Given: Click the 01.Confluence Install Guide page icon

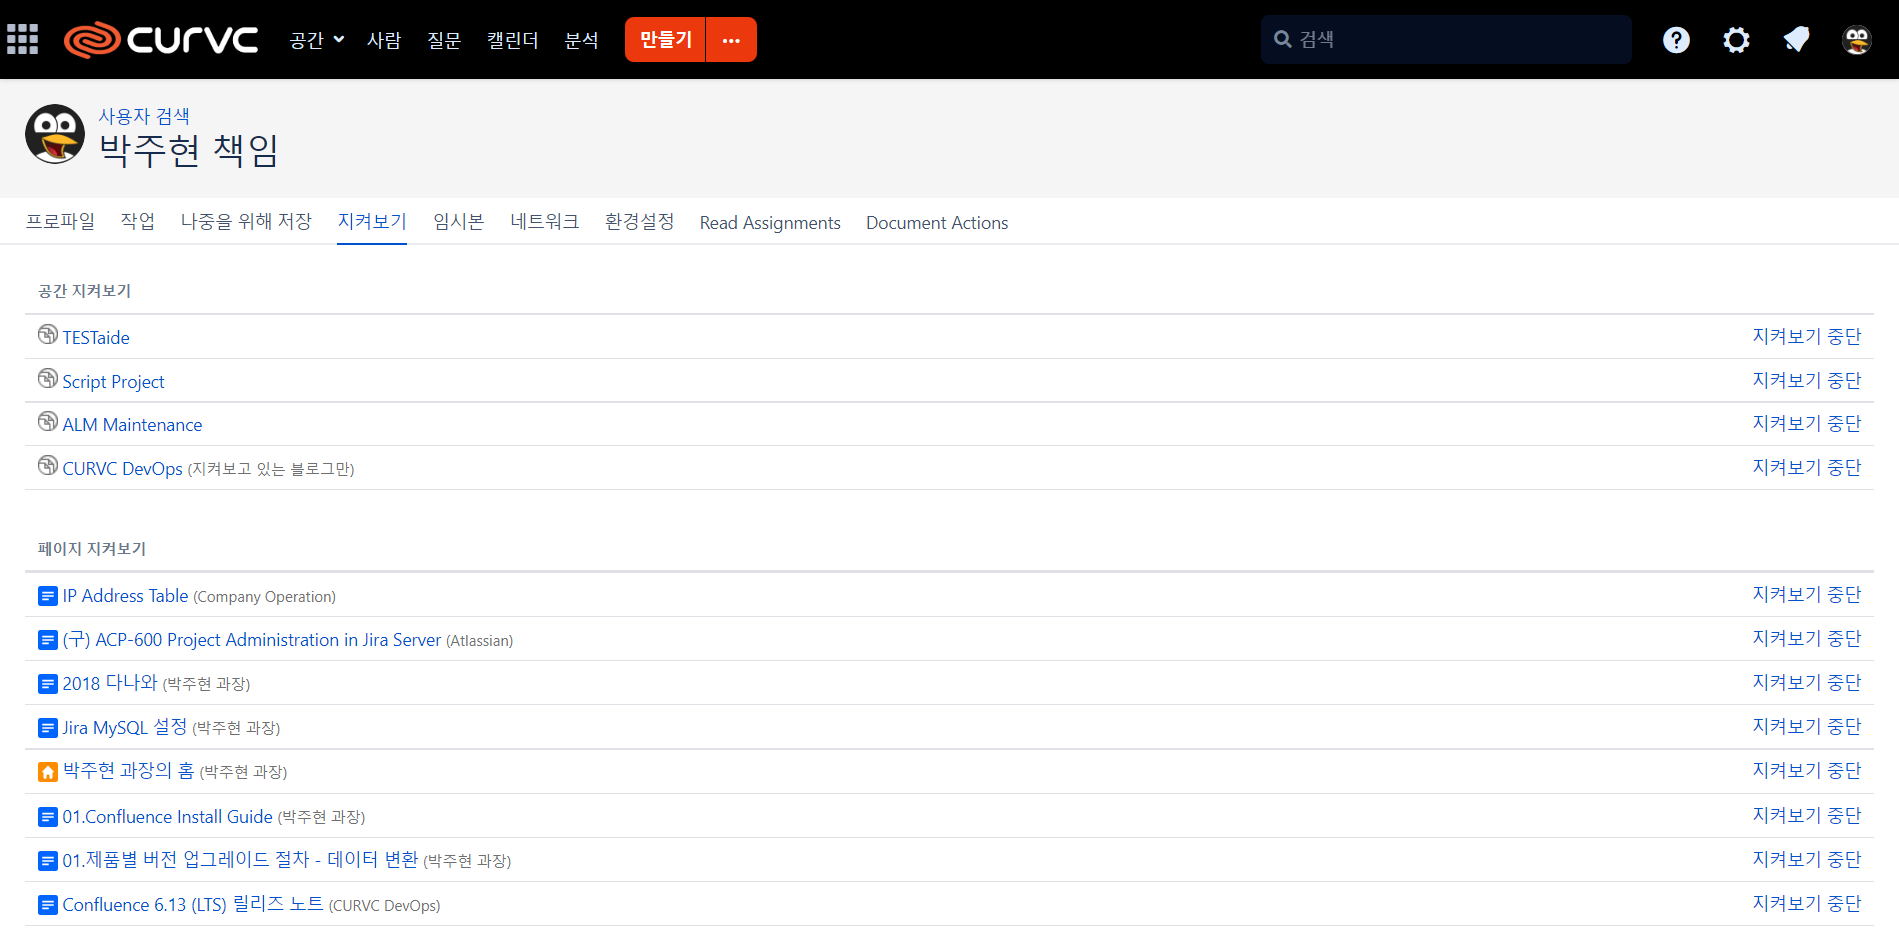Looking at the screenshot, I should point(48,817).
